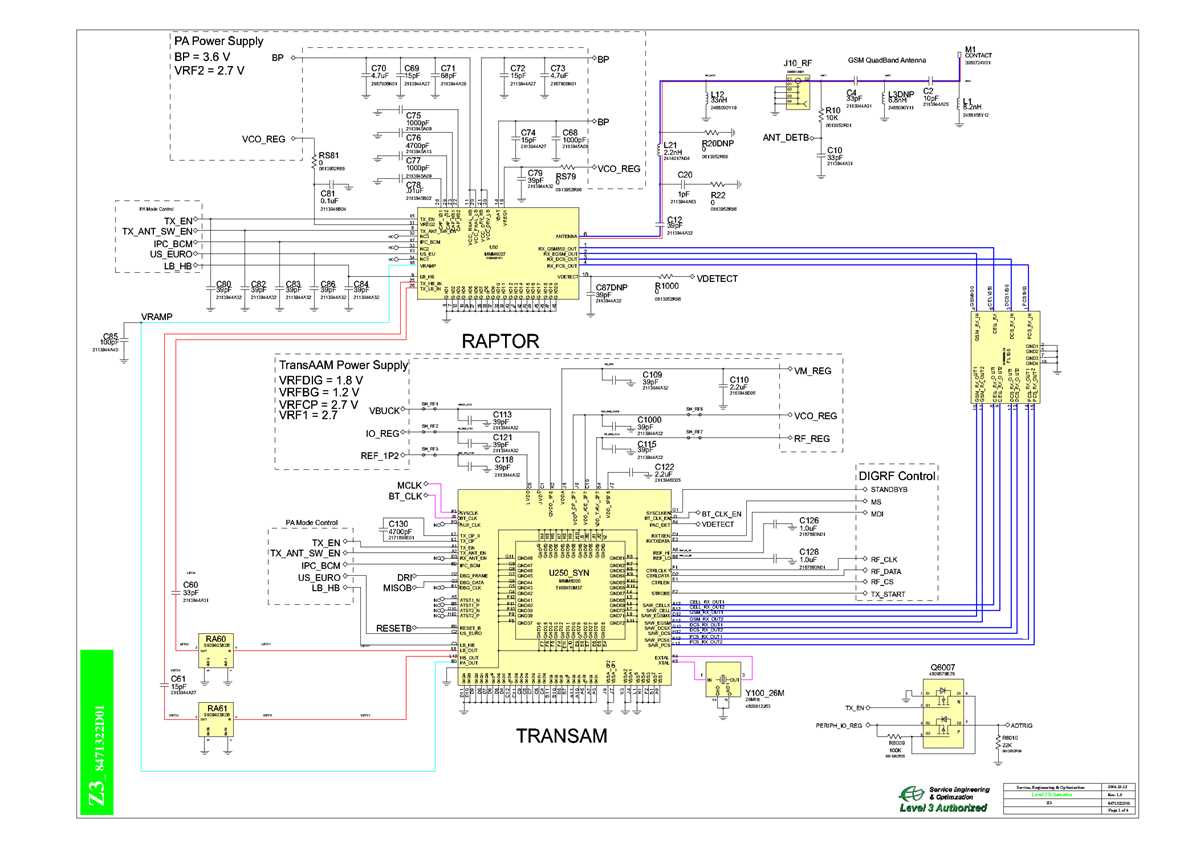Image resolution: width=1200 pixels, height=848 pixels.
Task: Click the TX_EN label left of Q6007
Action: pos(853,707)
